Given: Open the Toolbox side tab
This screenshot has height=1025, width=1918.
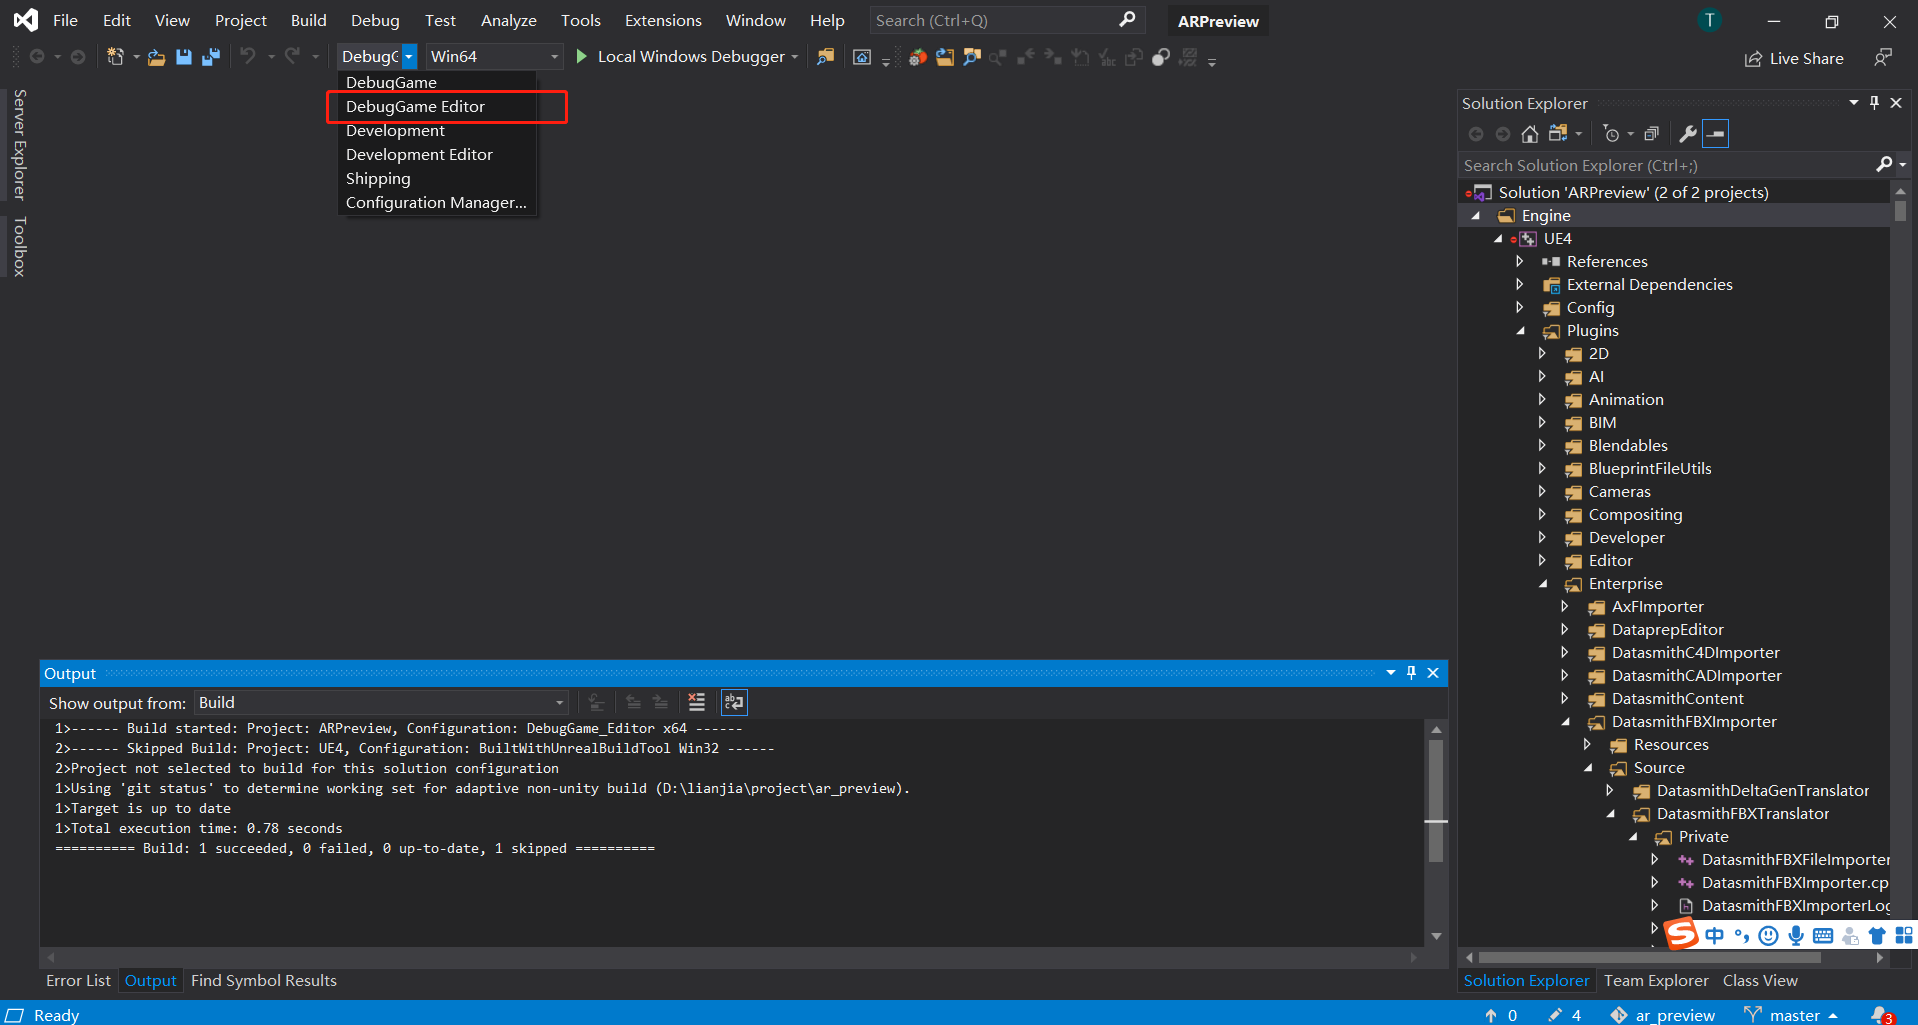Looking at the screenshot, I should click(19, 246).
